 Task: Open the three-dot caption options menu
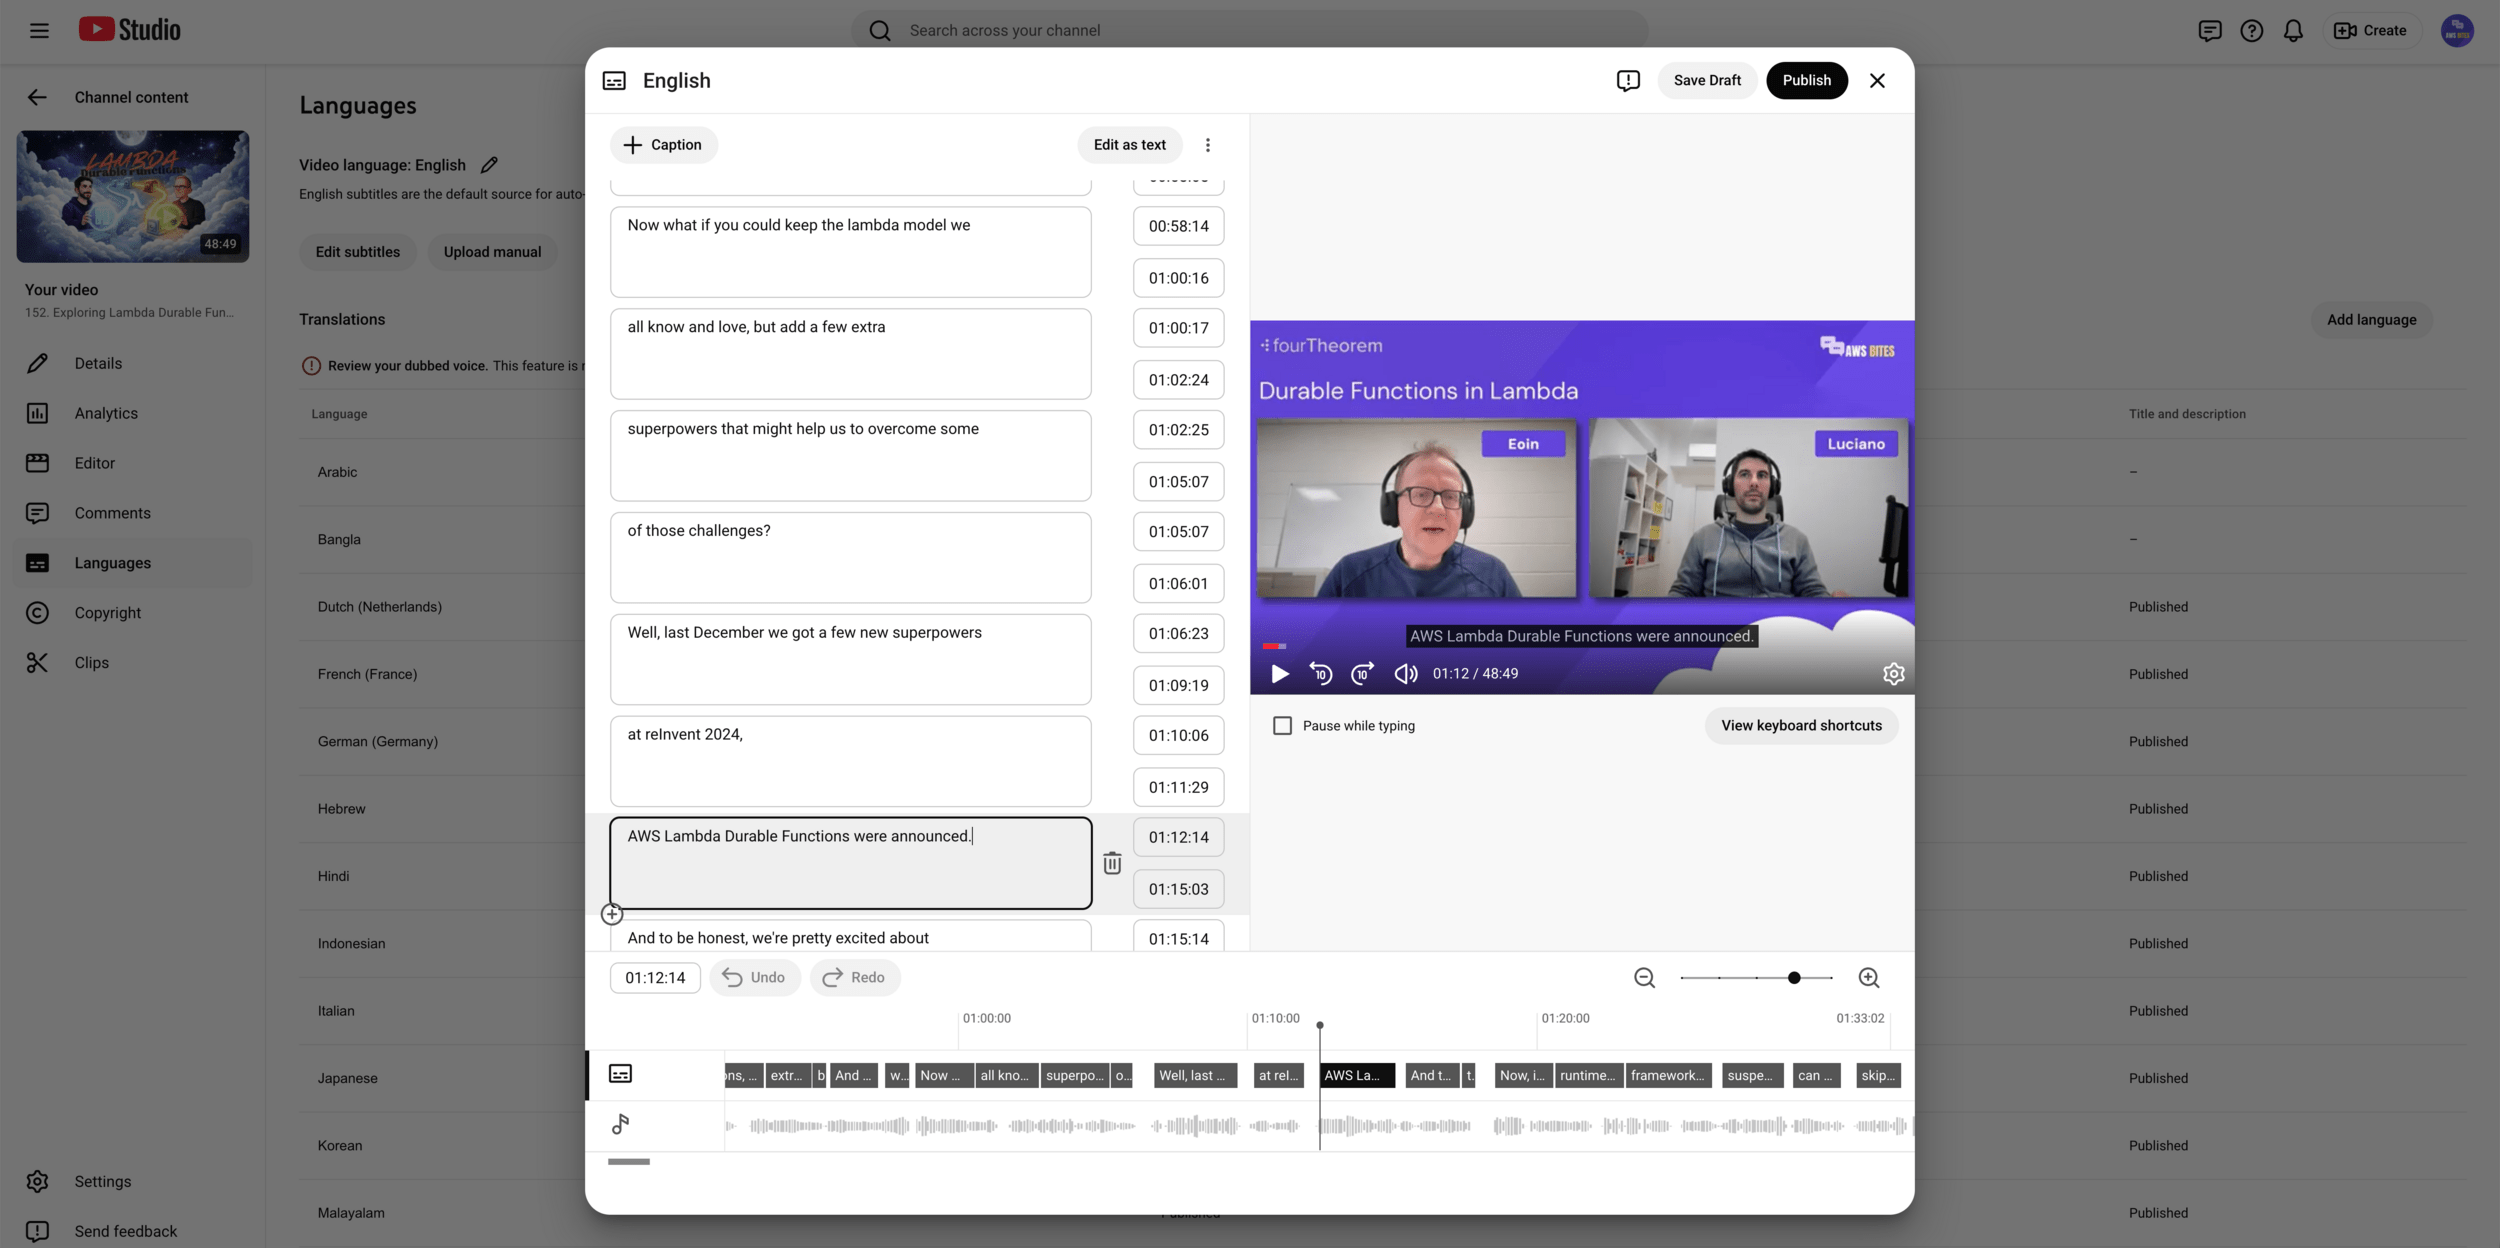[x=1208, y=145]
